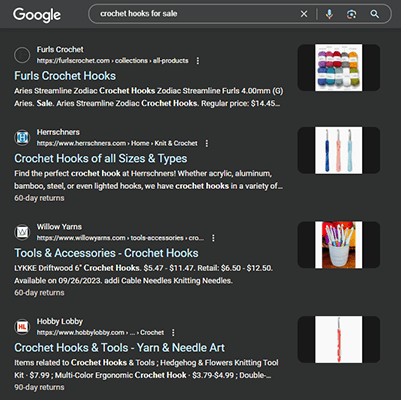The image size is (401, 400).
Task: Click the Hobby Lobby site favicon
Action: (22, 327)
